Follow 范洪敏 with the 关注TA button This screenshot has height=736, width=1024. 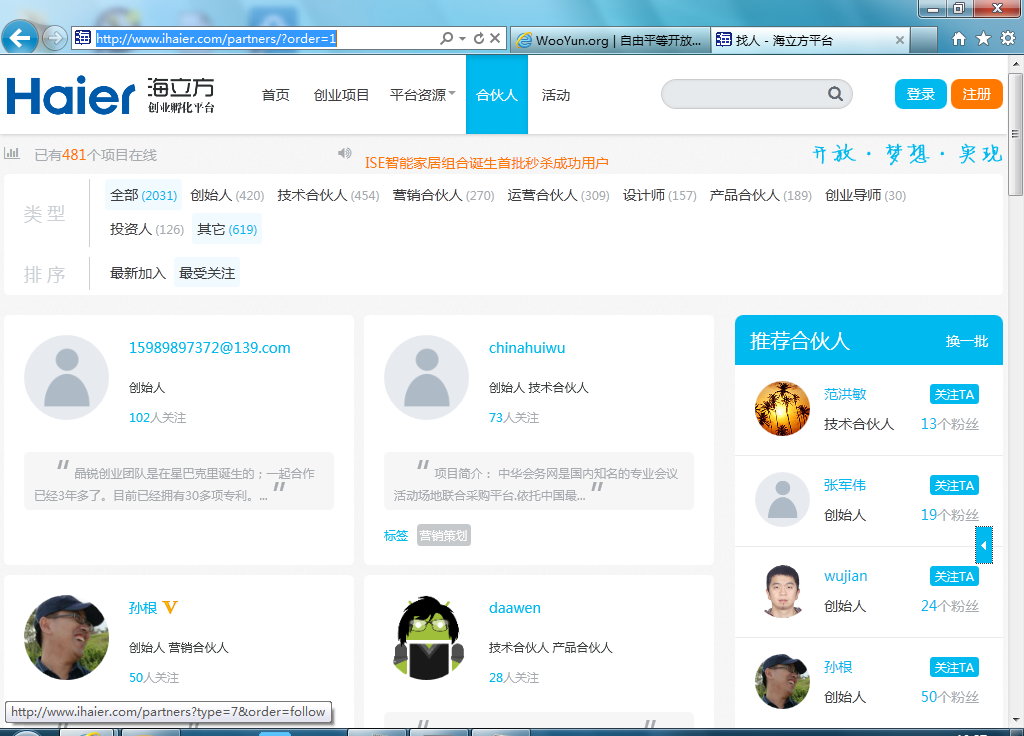(954, 394)
